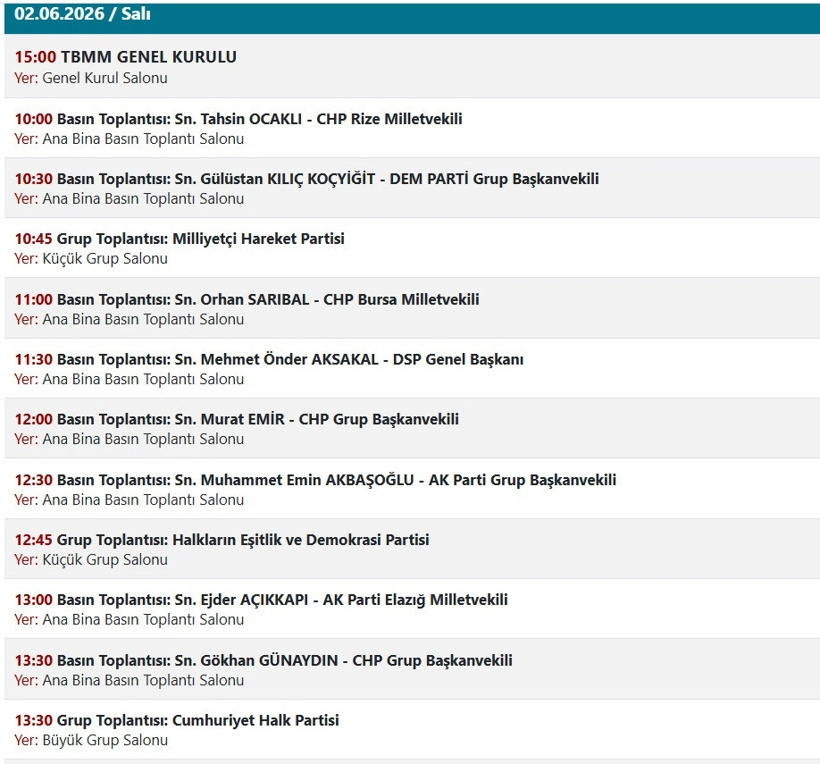
Task: Click the venue line under the 10:00 Tahsin OCAKLI entry
Action: 129,139
